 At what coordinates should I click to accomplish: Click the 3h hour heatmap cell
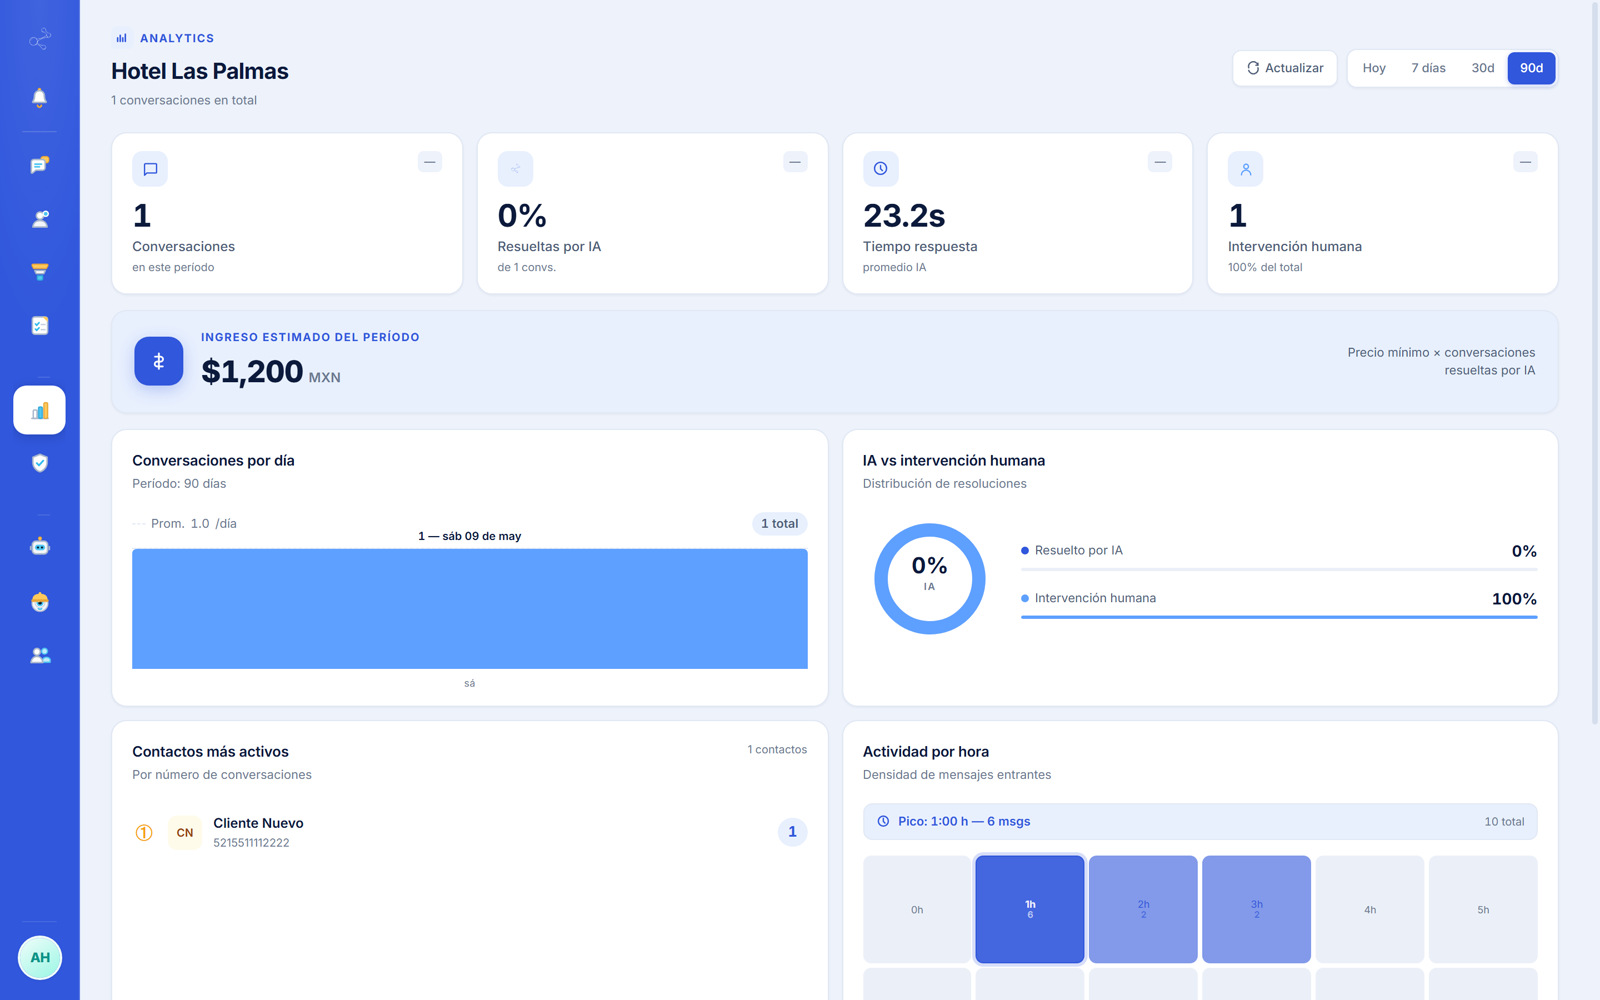click(1256, 909)
